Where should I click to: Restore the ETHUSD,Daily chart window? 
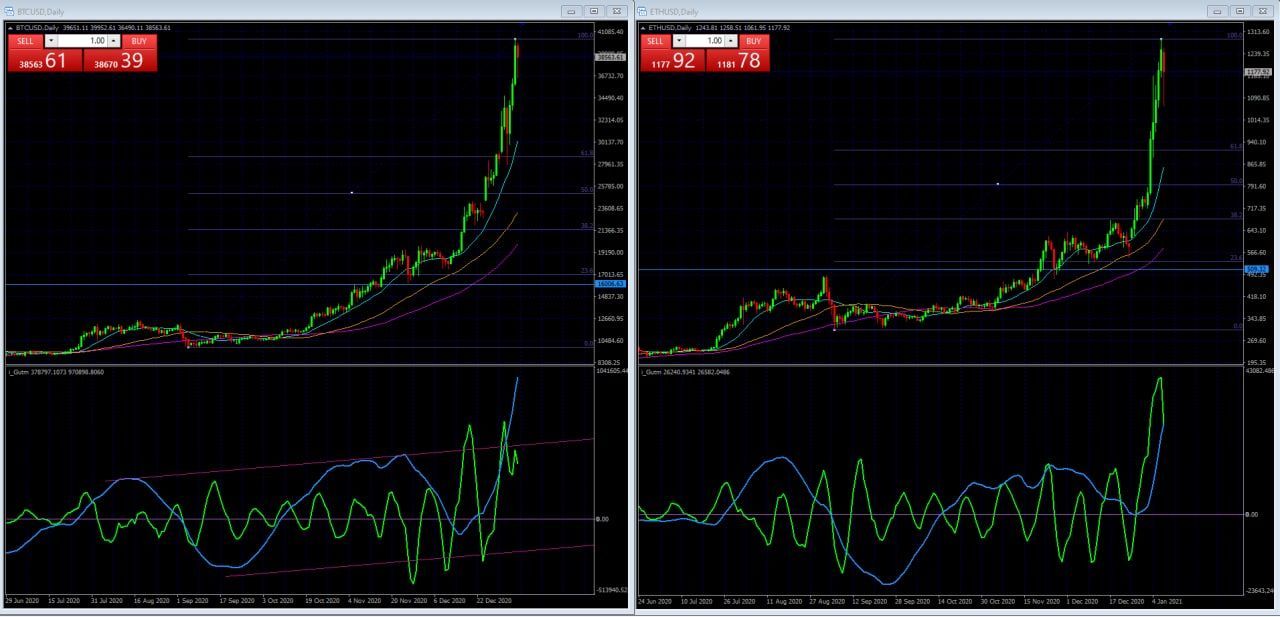pyautogui.click(x=1240, y=11)
